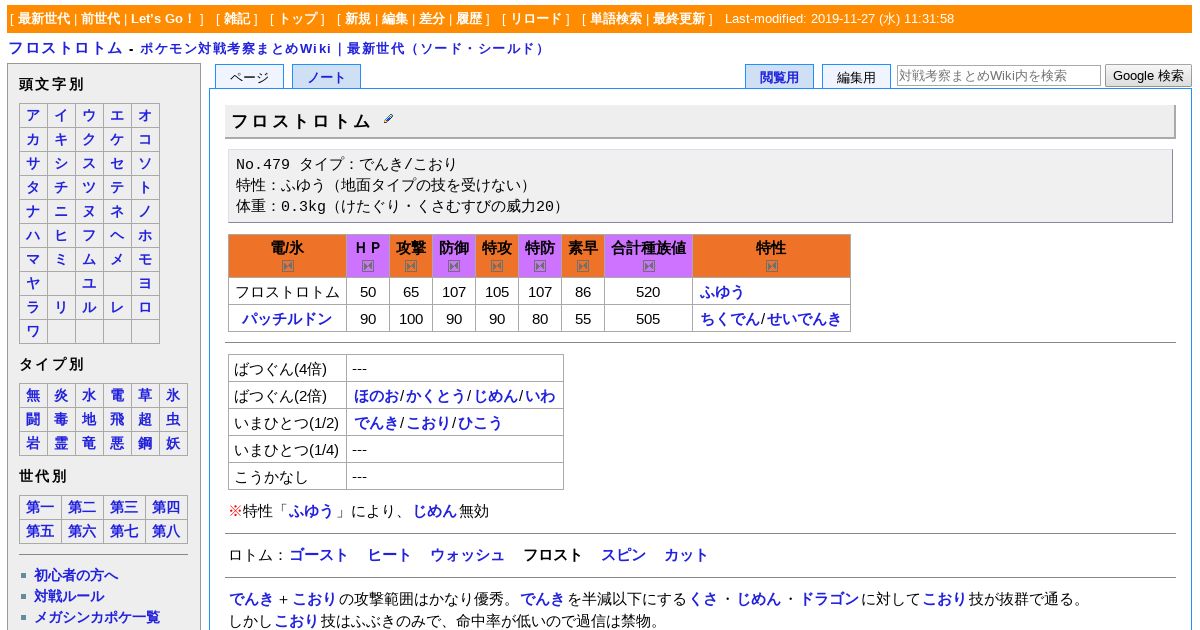The width and height of the screenshot is (1200, 630).
Task: Switch to the ノート tab
Action: click(326, 77)
